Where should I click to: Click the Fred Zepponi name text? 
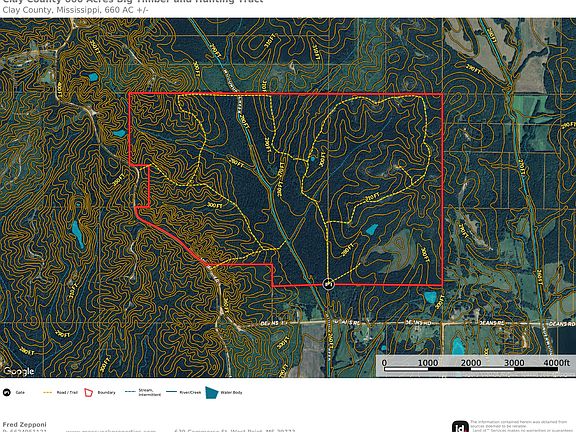pyautogui.click(x=24, y=425)
